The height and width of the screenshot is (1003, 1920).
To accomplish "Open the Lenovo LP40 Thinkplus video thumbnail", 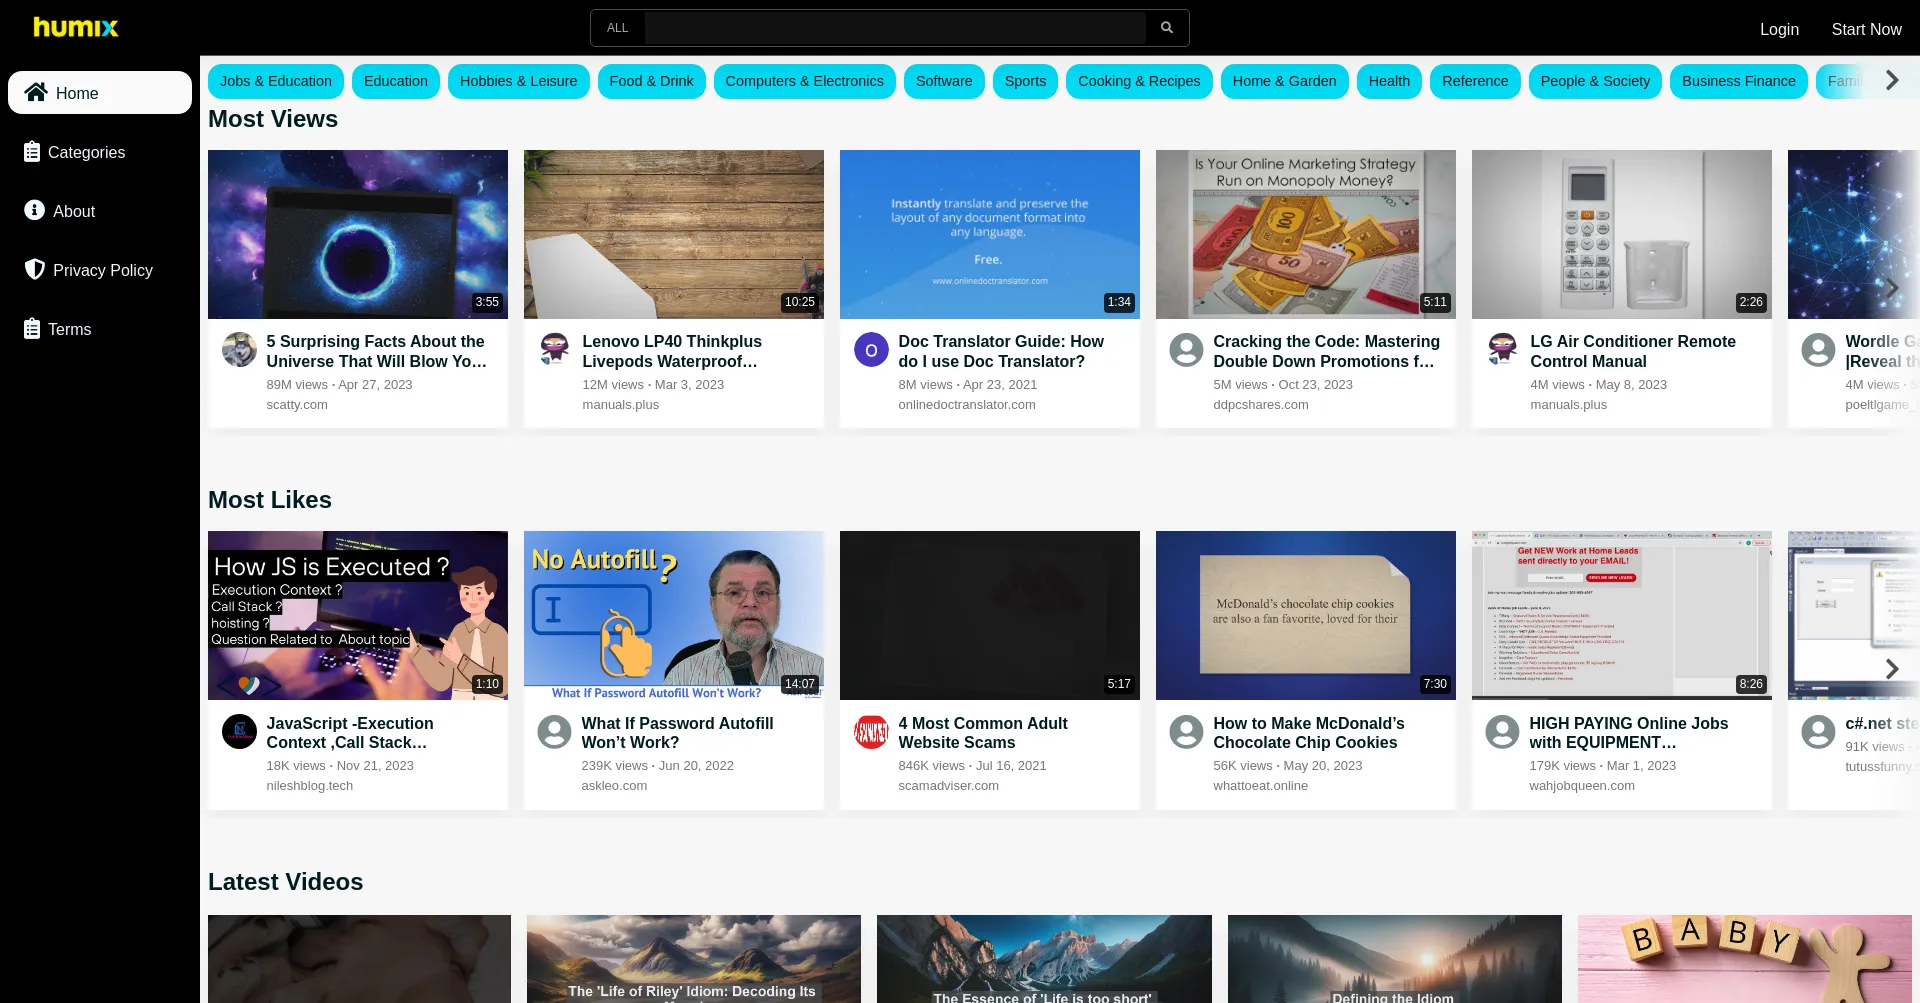I will point(674,234).
